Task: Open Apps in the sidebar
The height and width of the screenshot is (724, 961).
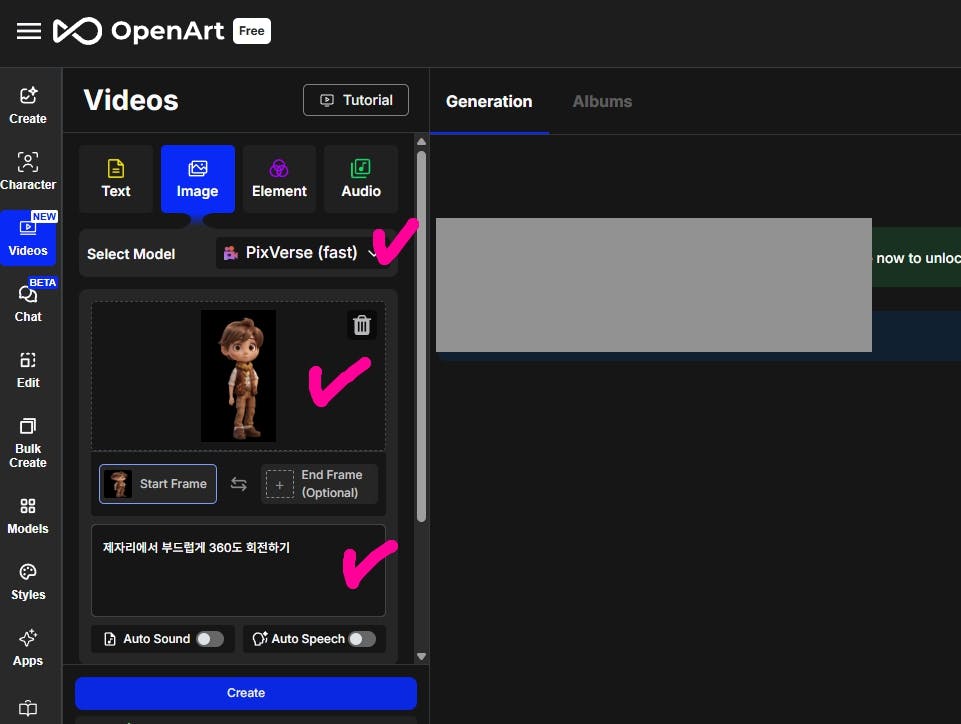Action: 28,647
